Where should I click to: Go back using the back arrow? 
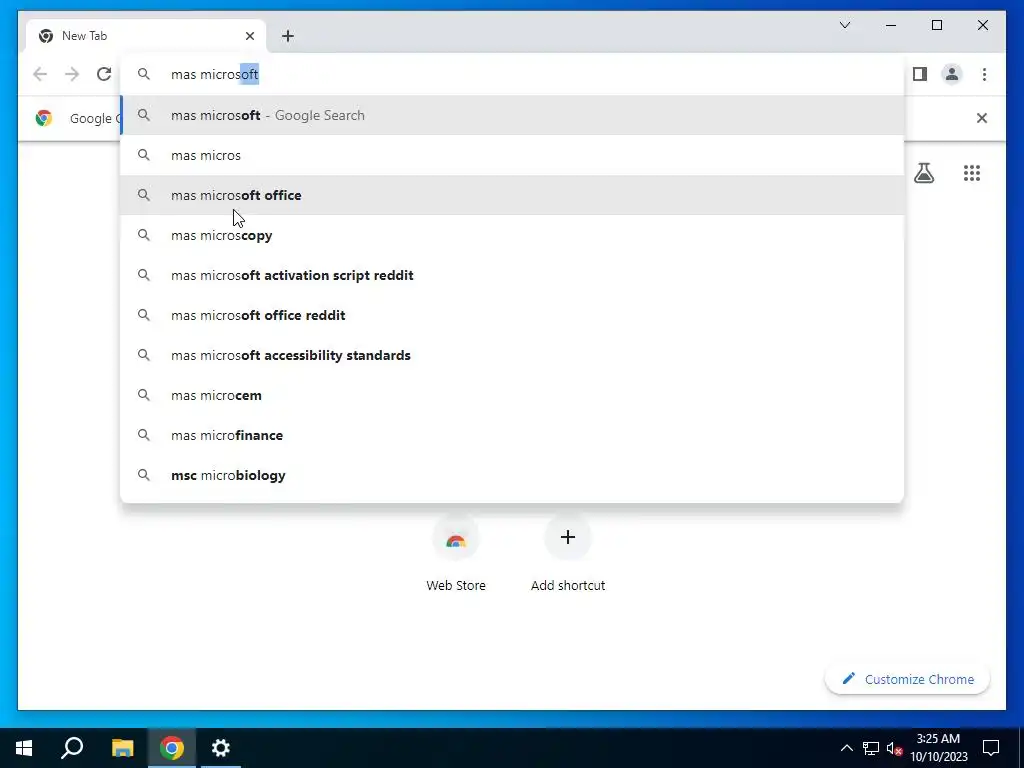click(40, 74)
